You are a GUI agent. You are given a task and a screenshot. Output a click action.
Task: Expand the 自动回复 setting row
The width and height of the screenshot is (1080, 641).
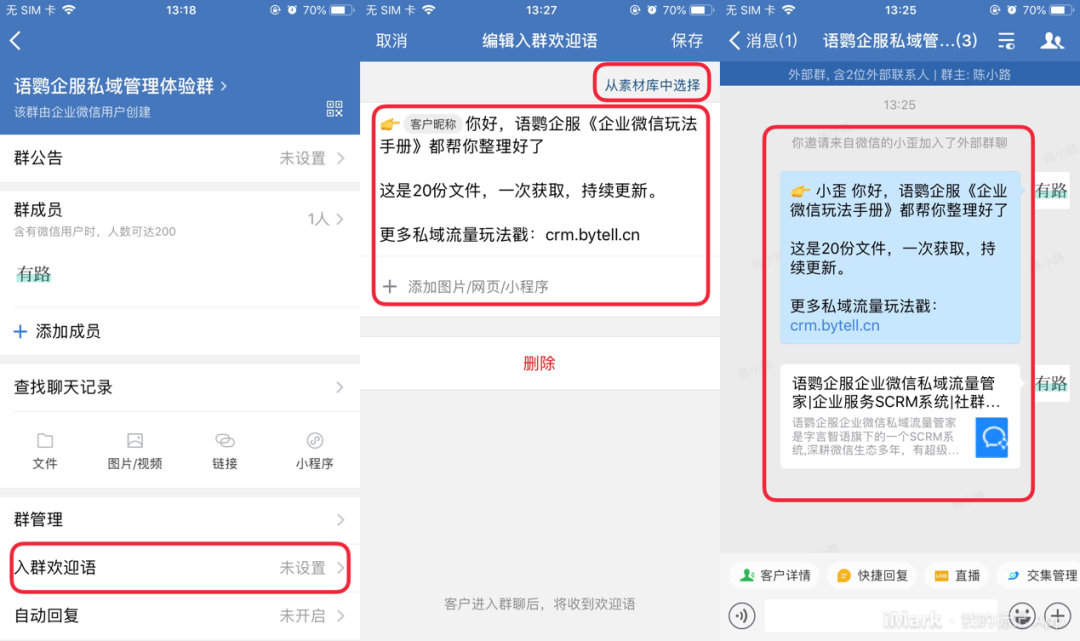[x=180, y=616]
